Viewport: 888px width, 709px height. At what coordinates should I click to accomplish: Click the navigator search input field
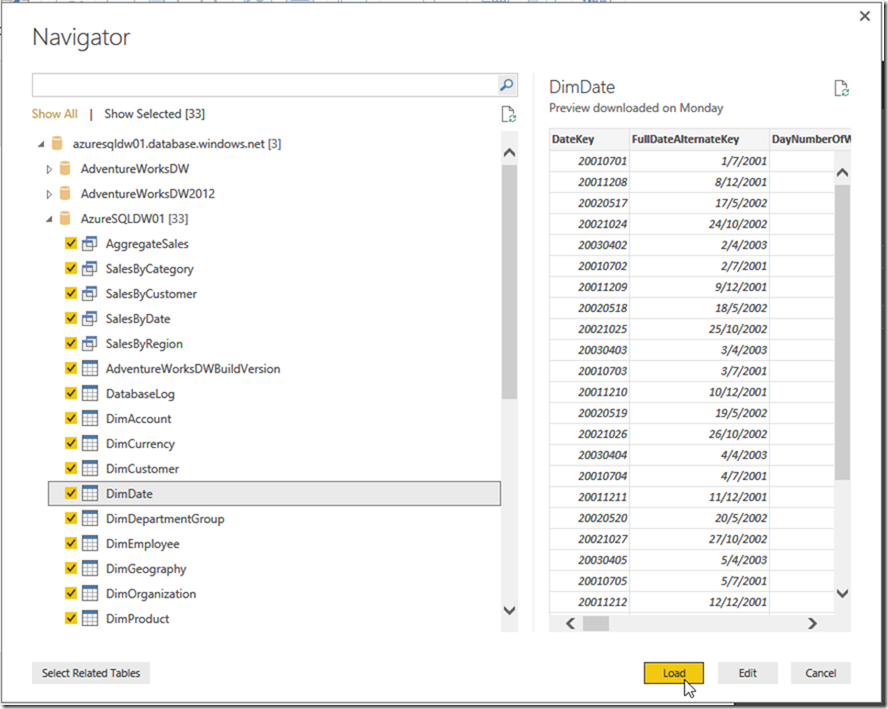point(264,85)
